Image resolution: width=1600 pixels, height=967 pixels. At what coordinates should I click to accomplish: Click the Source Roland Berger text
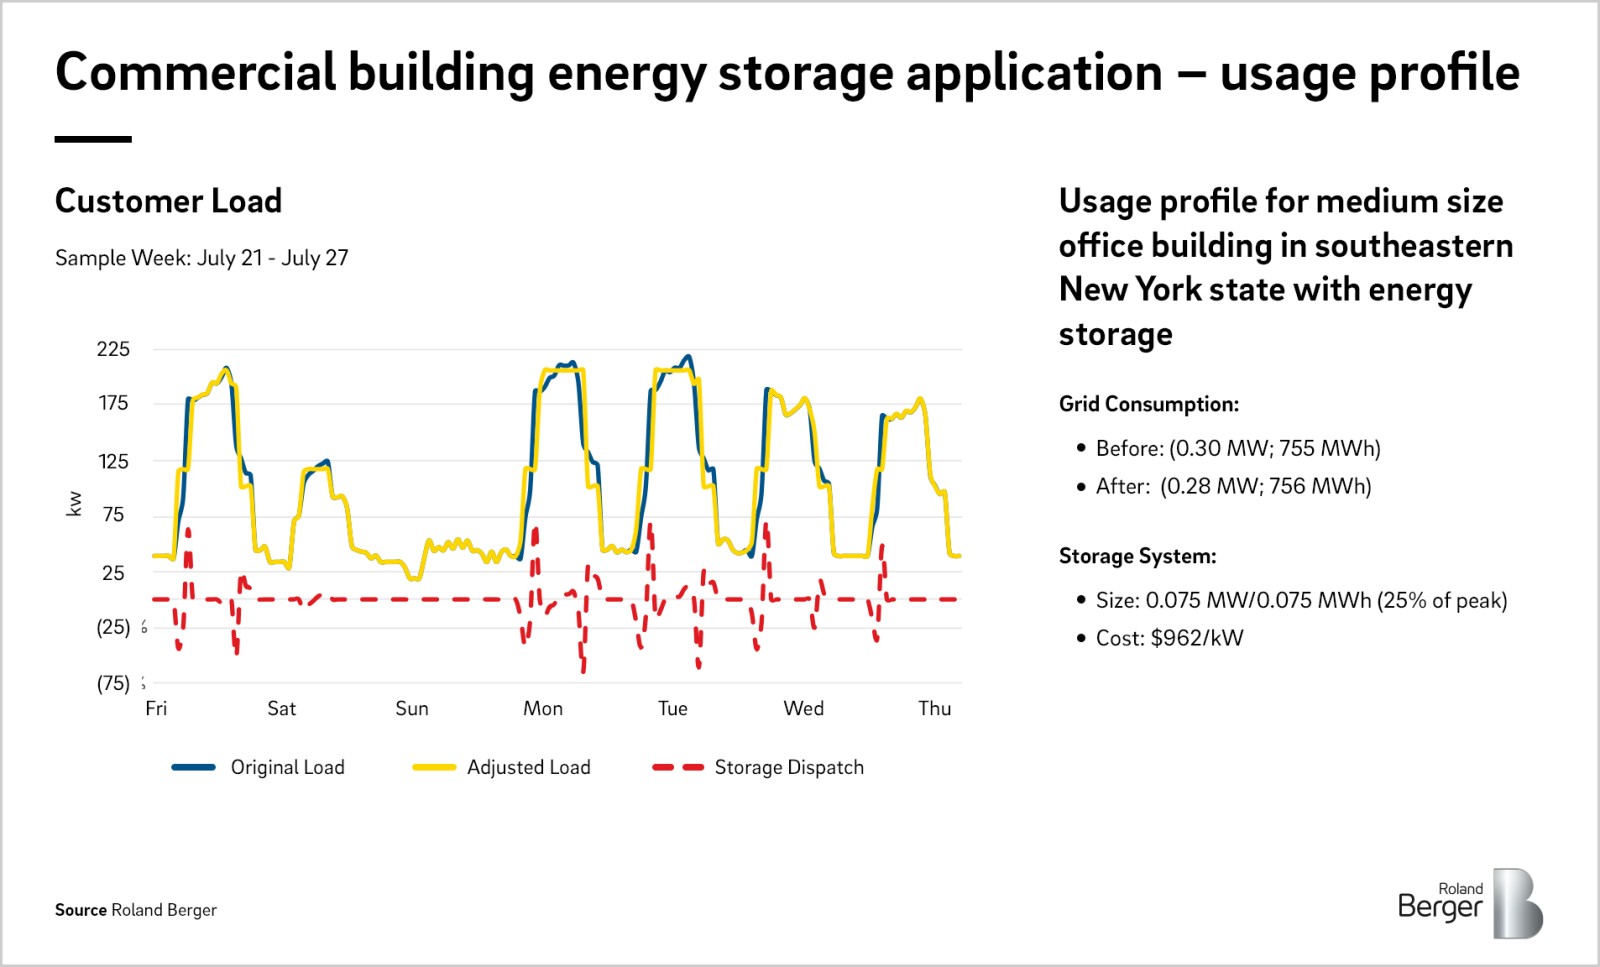click(136, 910)
